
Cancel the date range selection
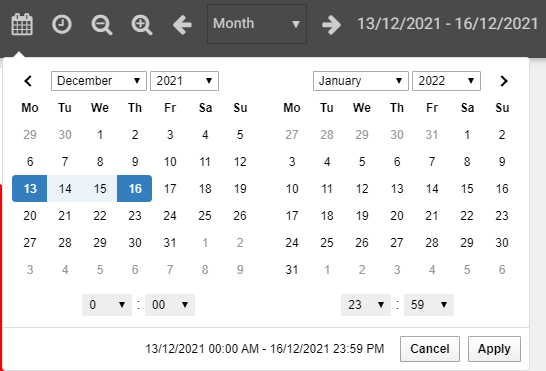tap(430, 349)
